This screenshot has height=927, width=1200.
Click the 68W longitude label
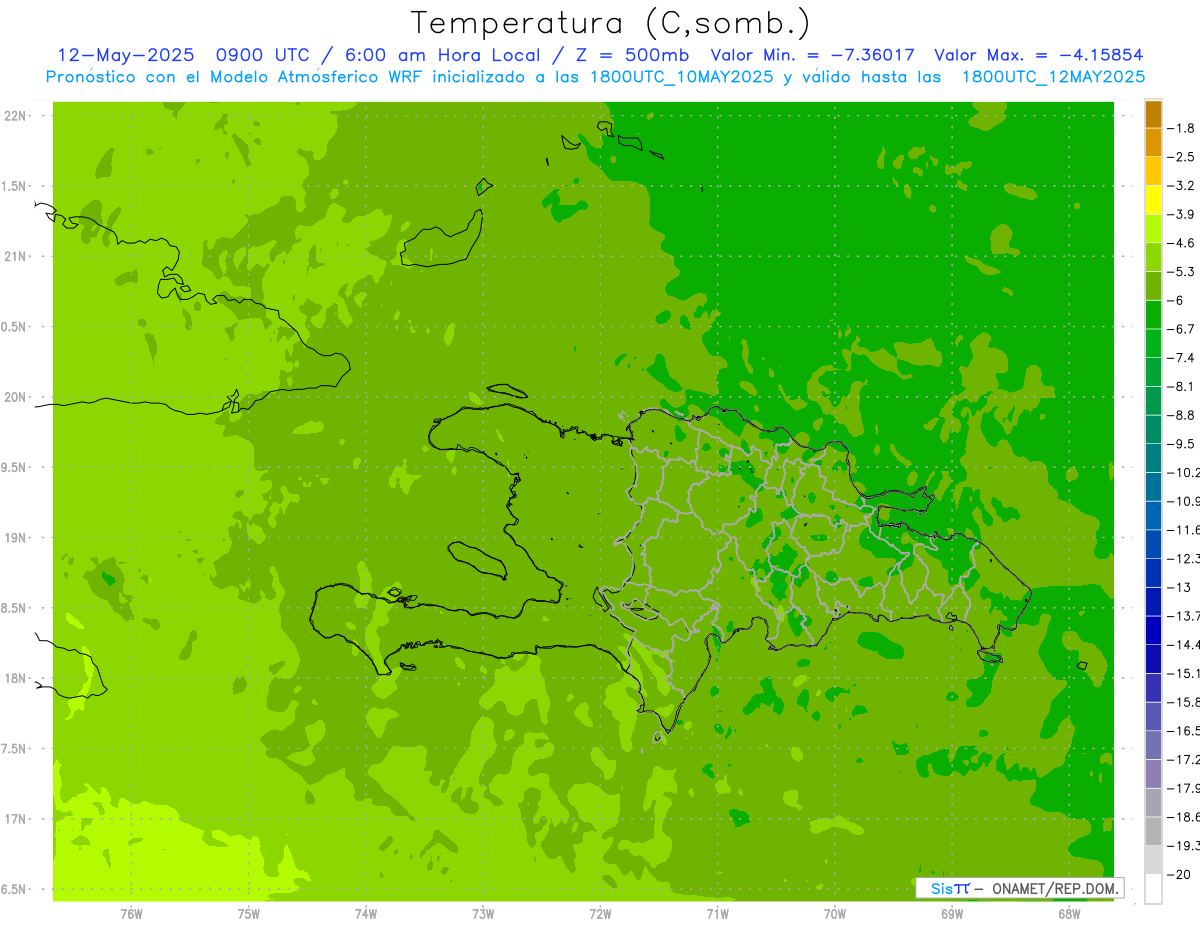click(x=1069, y=914)
